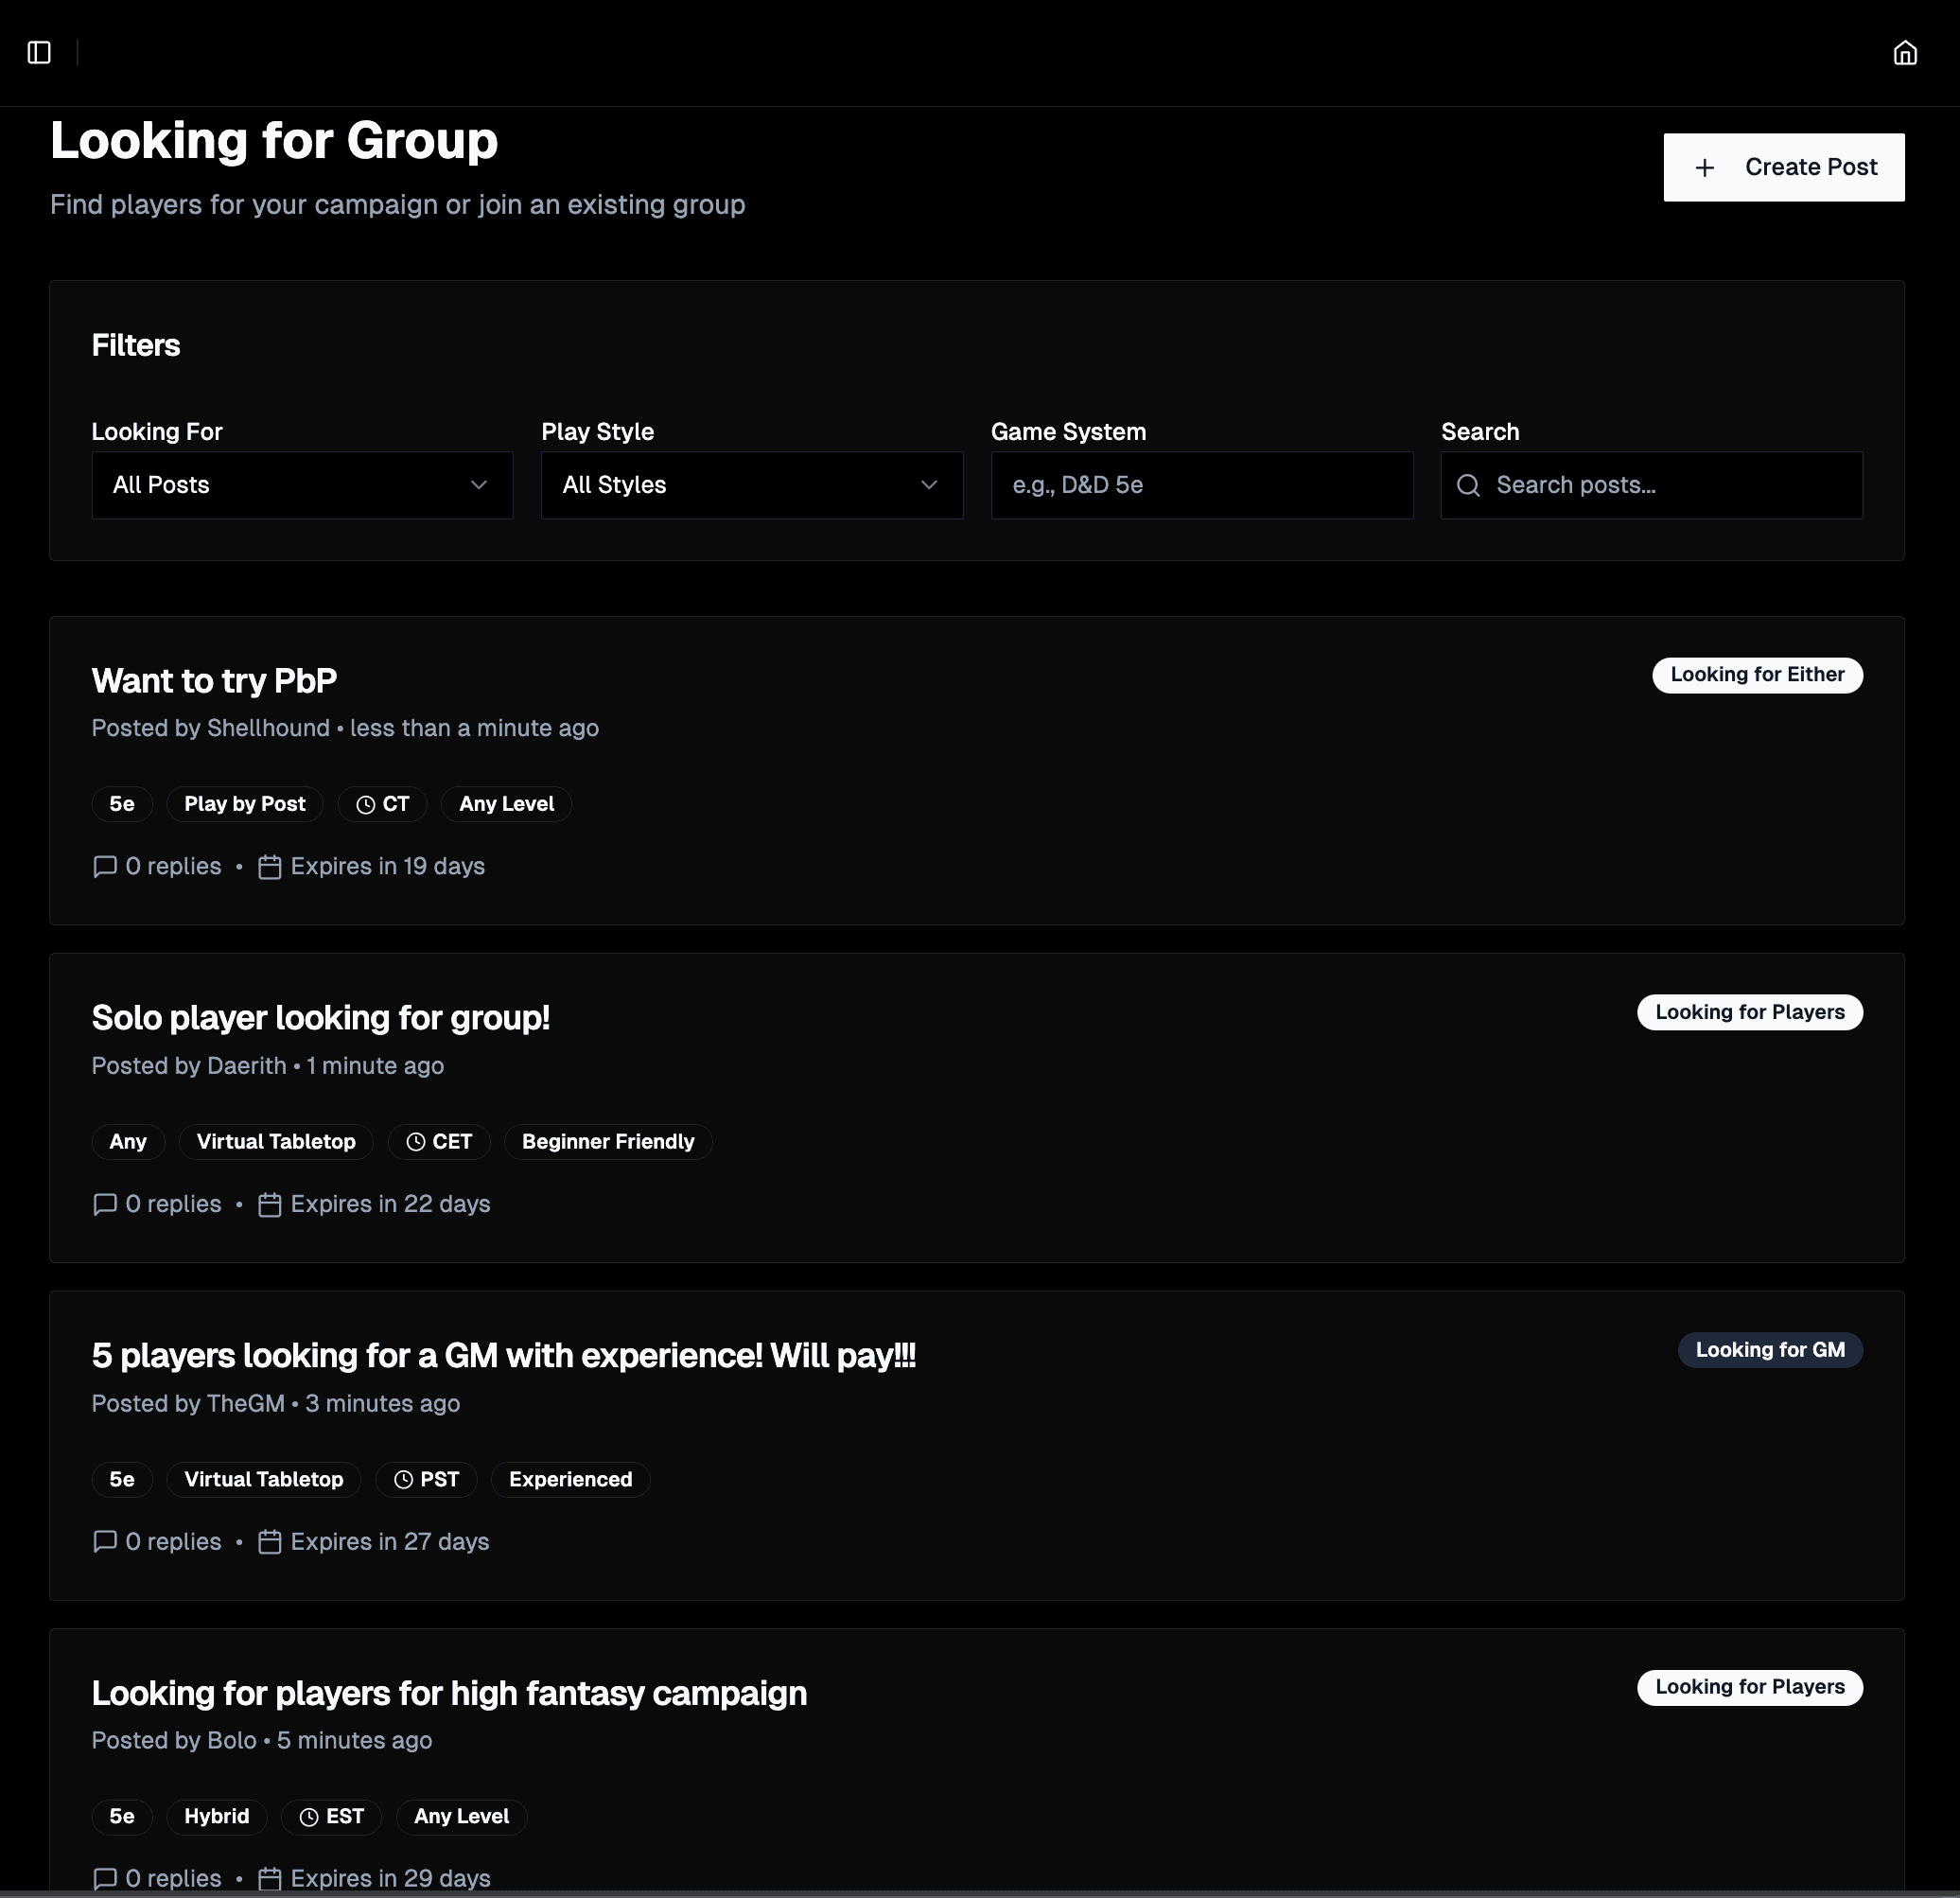Click the '5e' tag on PbP post
Image resolution: width=1960 pixels, height=1898 pixels.
pyautogui.click(x=122, y=804)
